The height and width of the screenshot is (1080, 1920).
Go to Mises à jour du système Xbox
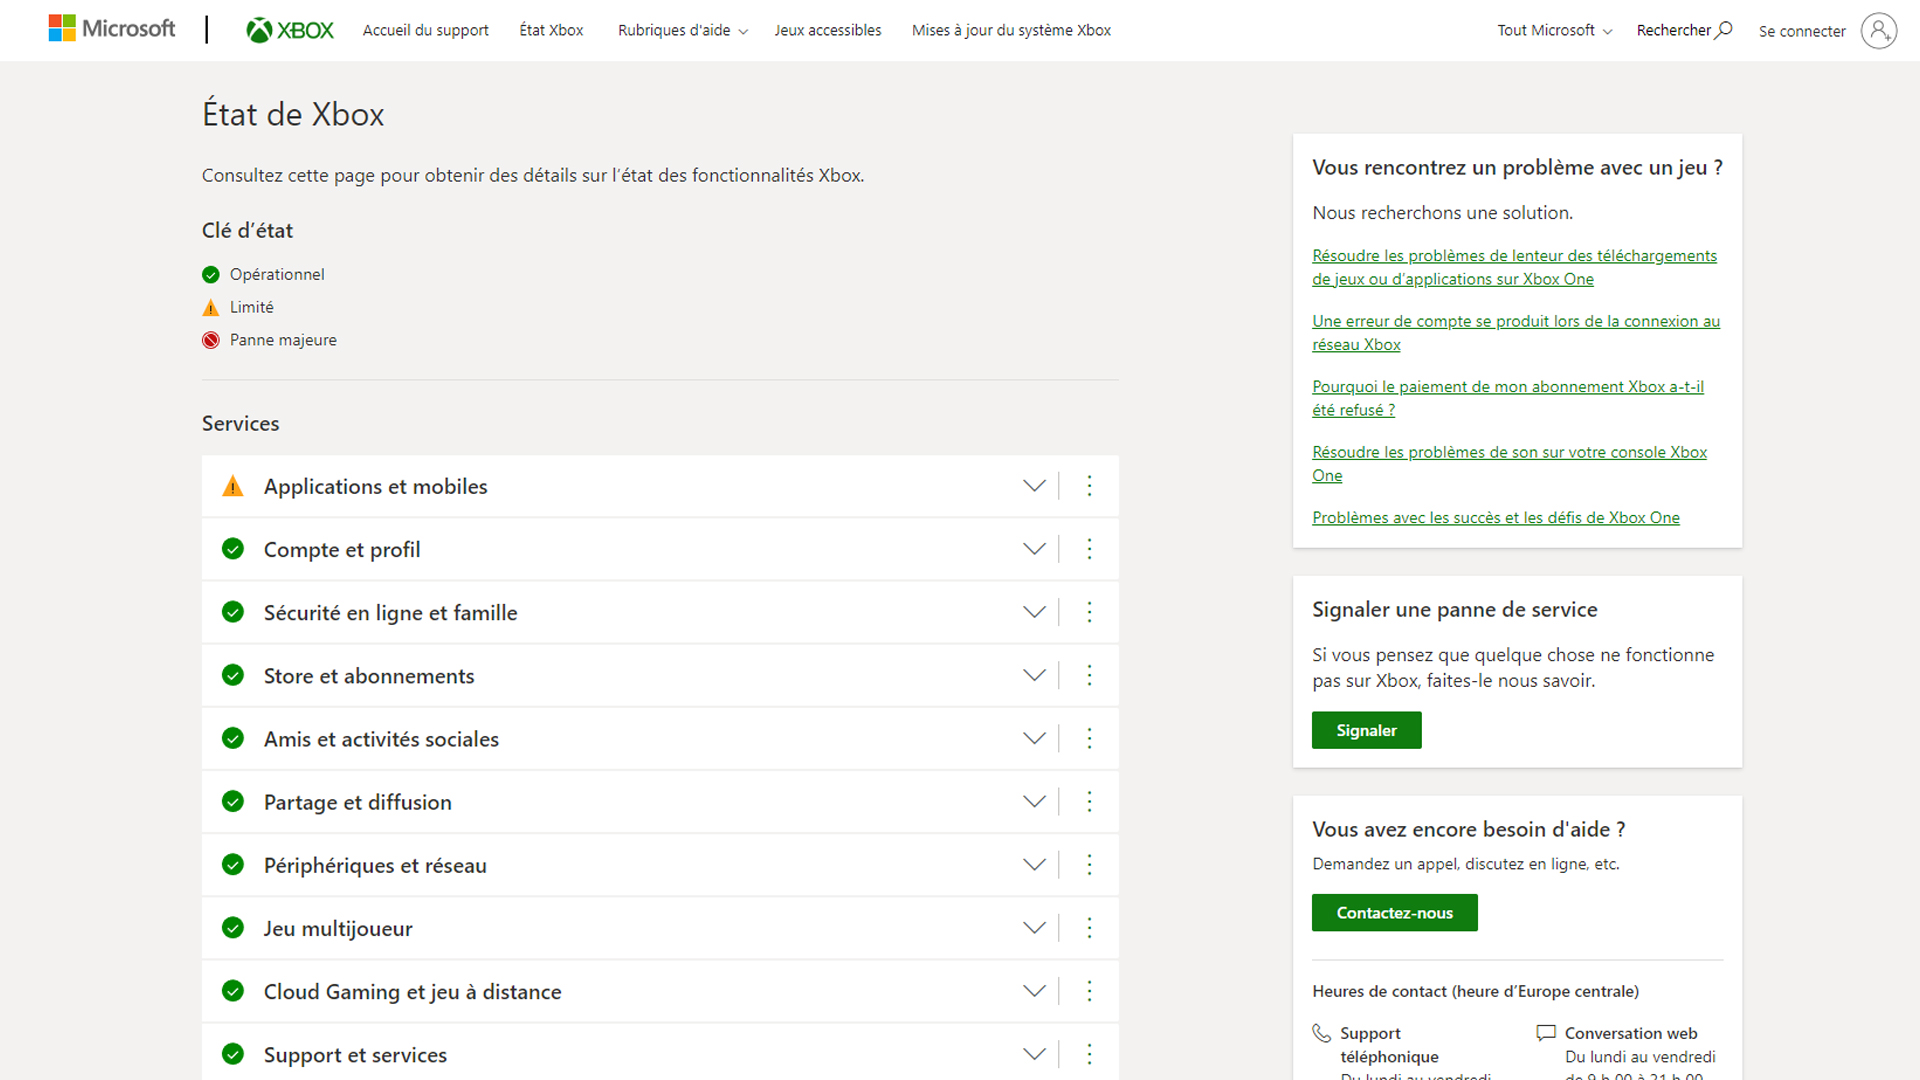[1011, 30]
